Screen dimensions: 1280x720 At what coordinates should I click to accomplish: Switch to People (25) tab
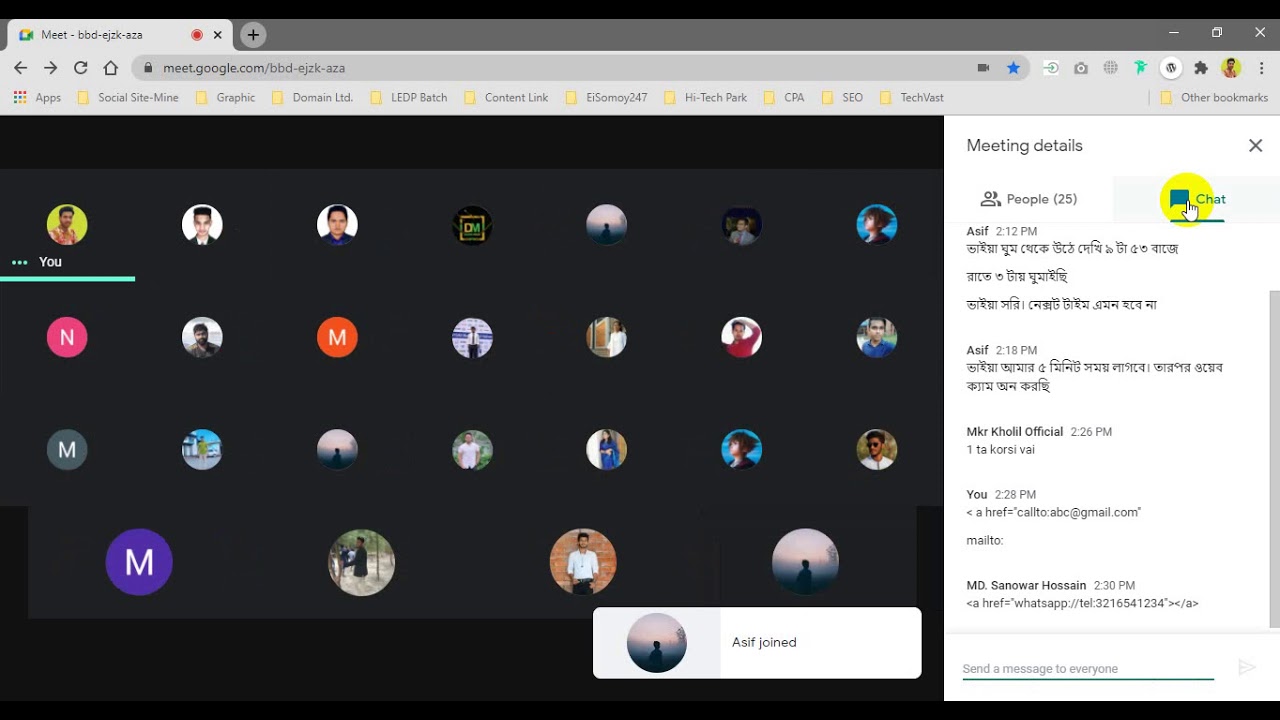1029,199
